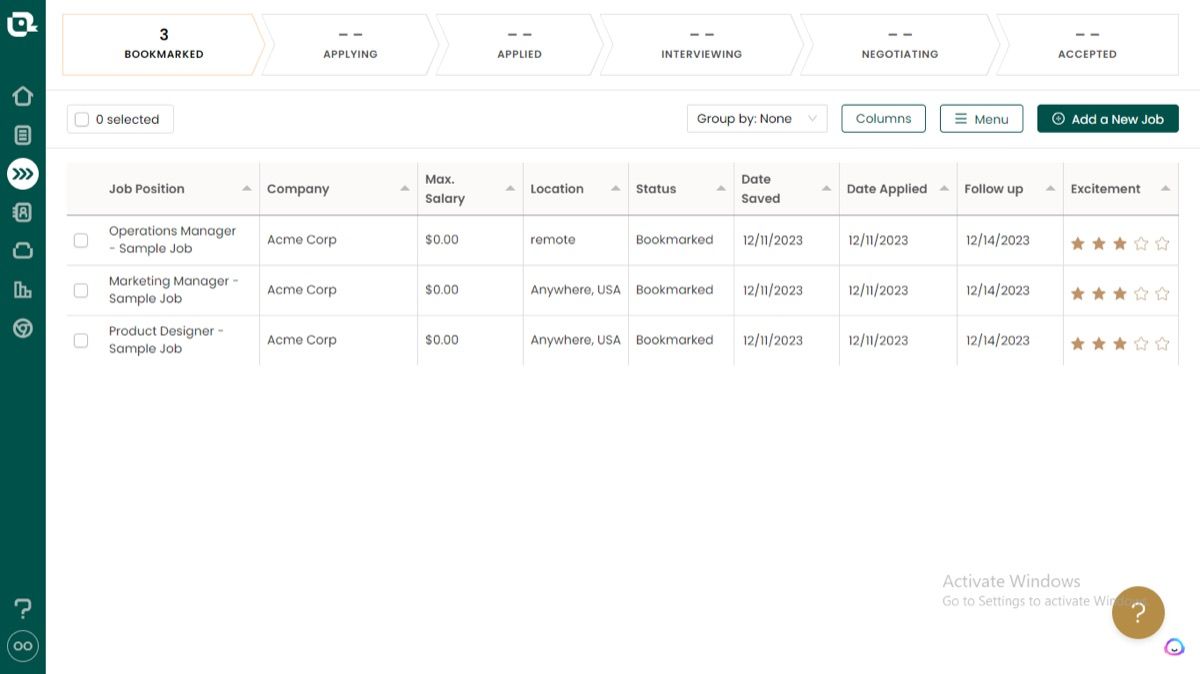Open the Marketing Manager - Sample Job entry
This screenshot has width=1200, height=674.
click(174, 290)
